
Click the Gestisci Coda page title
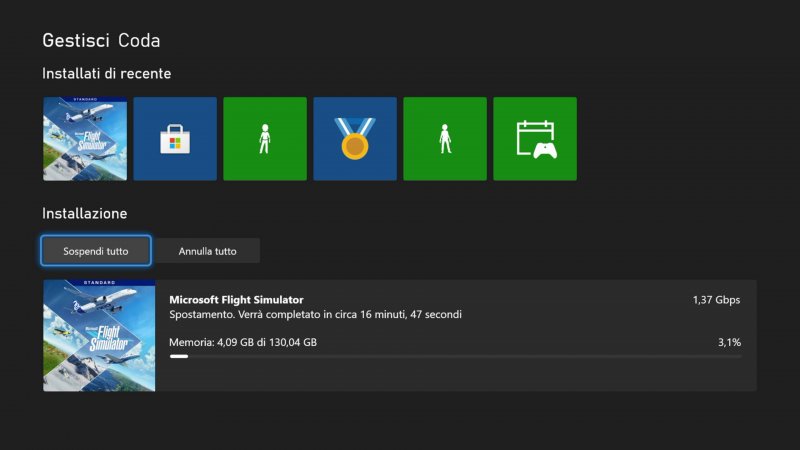click(x=102, y=40)
